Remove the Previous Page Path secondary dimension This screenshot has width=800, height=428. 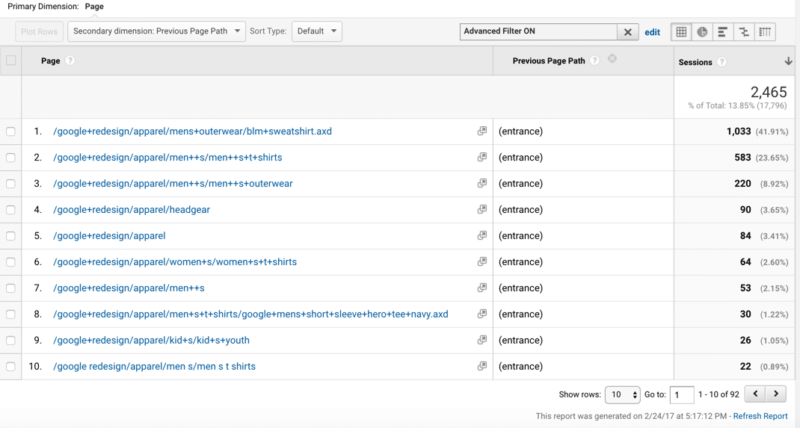pyautogui.click(x=612, y=59)
